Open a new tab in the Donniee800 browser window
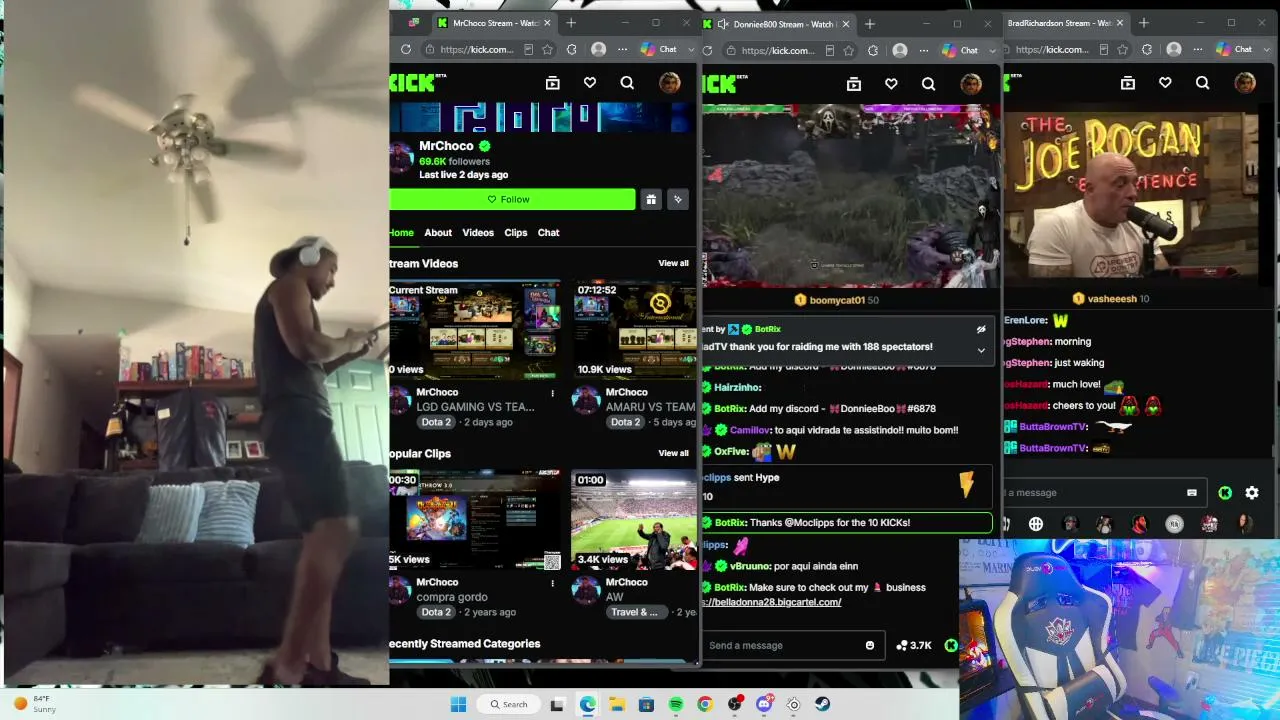Image resolution: width=1280 pixels, height=720 pixels. click(x=869, y=23)
